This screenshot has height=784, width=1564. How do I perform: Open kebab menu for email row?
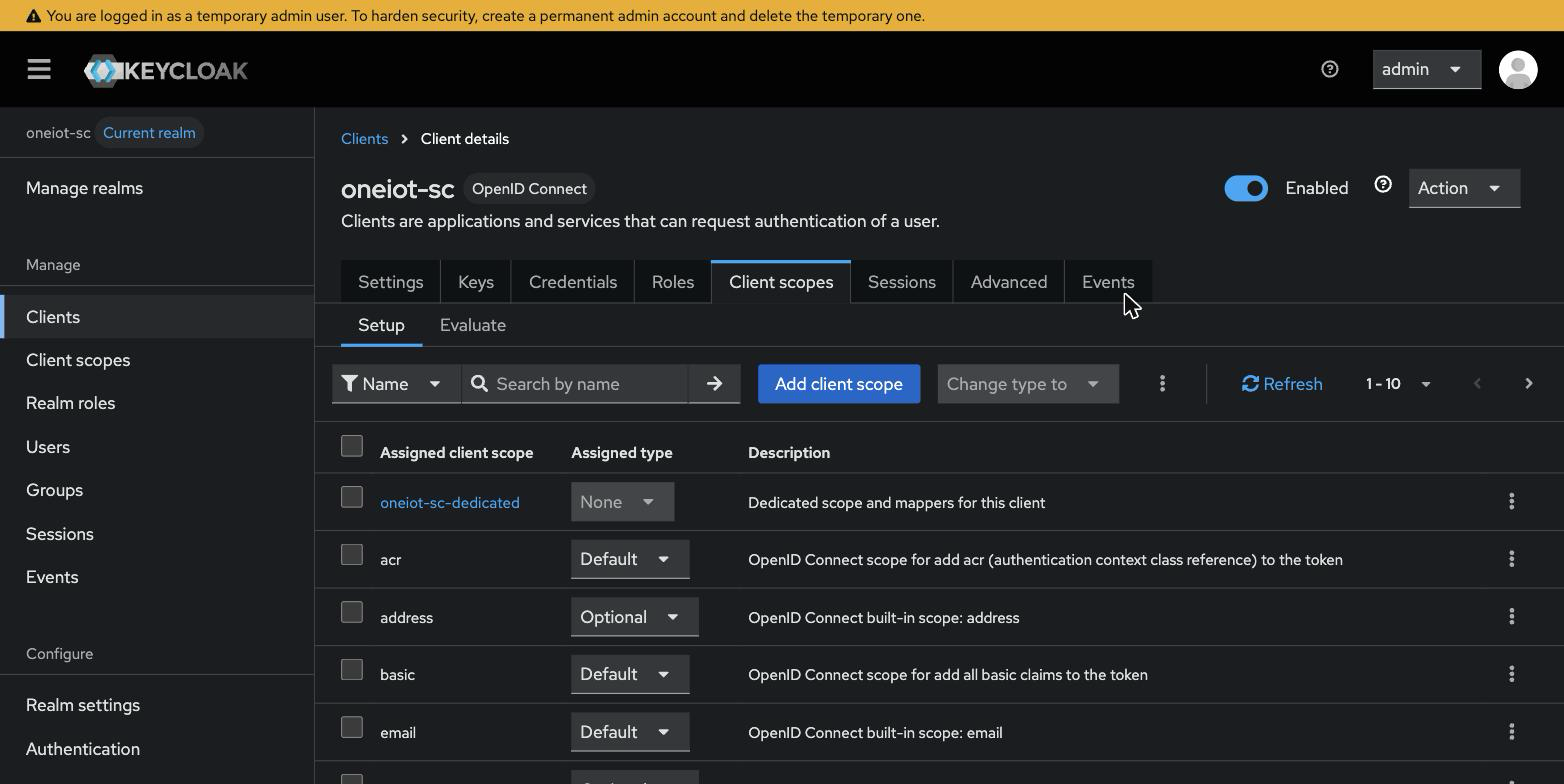point(1511,732)
